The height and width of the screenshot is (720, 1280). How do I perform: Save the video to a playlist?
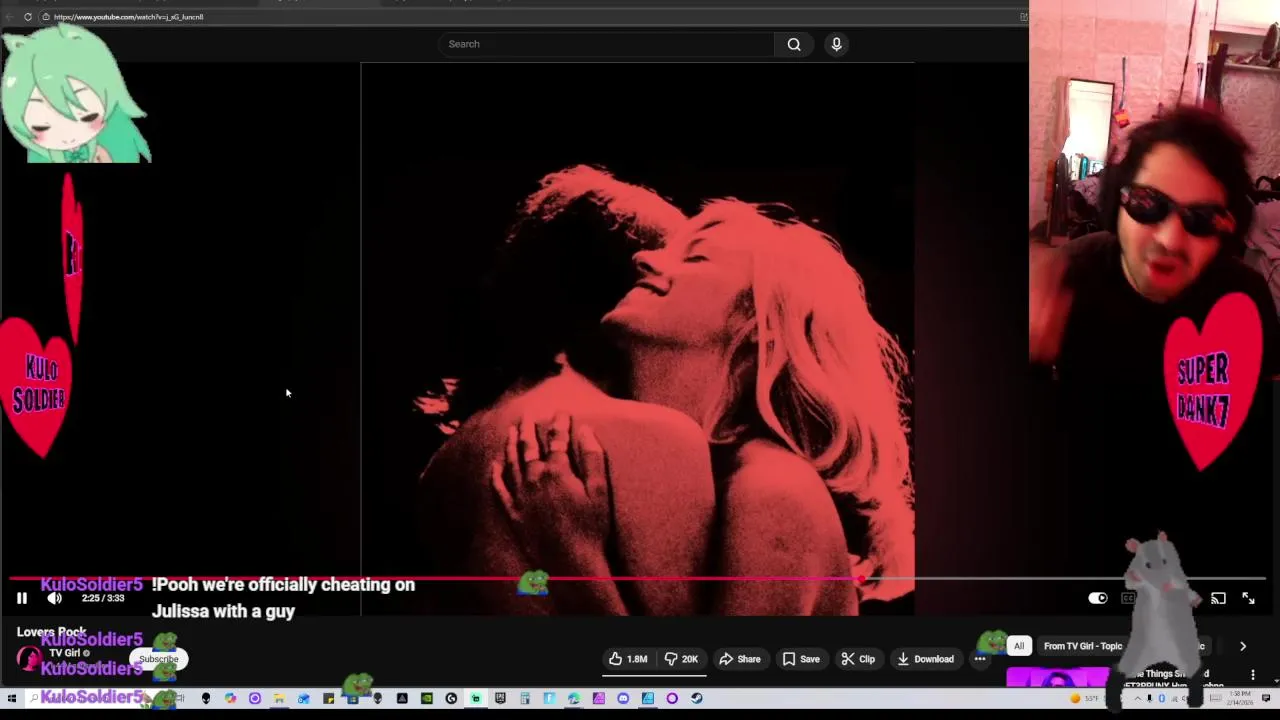point(801,659)
